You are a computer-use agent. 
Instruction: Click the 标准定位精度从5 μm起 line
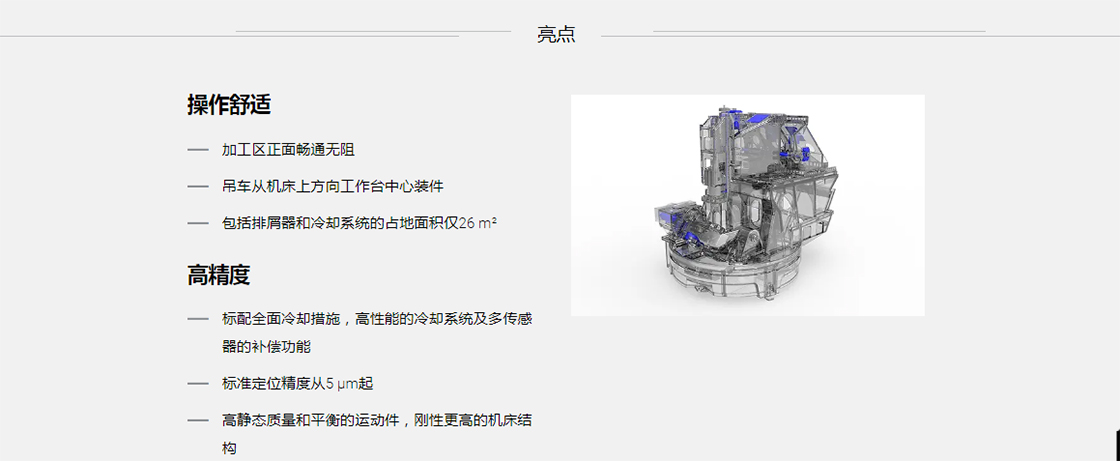(x=297, y=384)
